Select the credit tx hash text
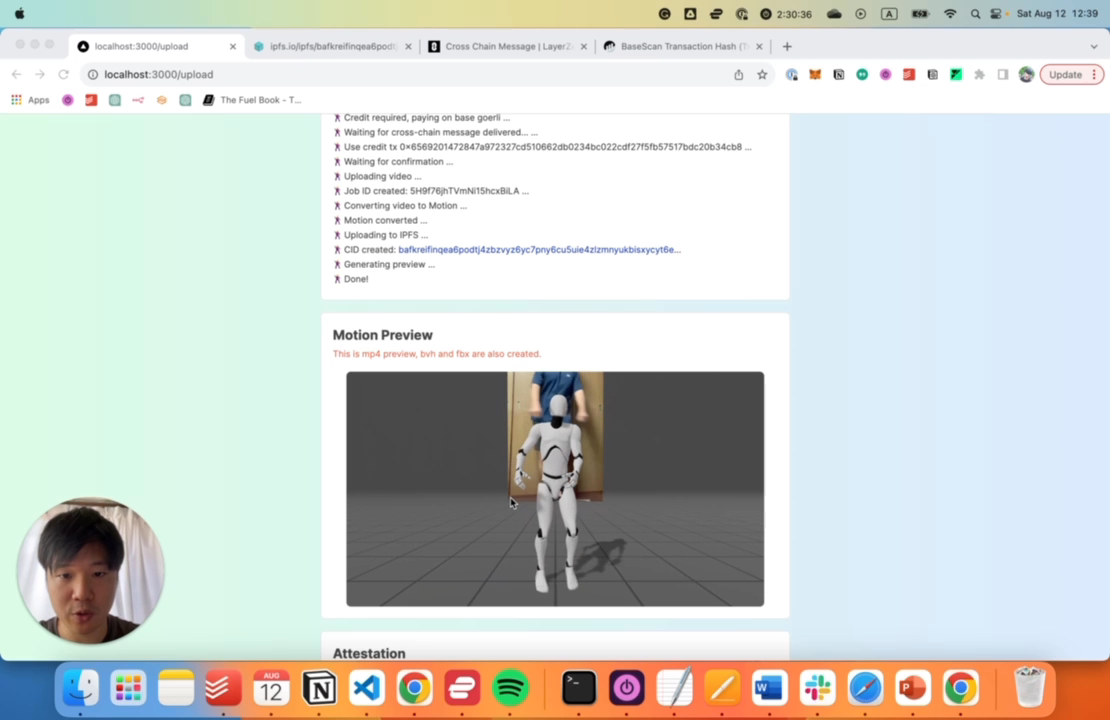 (x=570, y=147)
